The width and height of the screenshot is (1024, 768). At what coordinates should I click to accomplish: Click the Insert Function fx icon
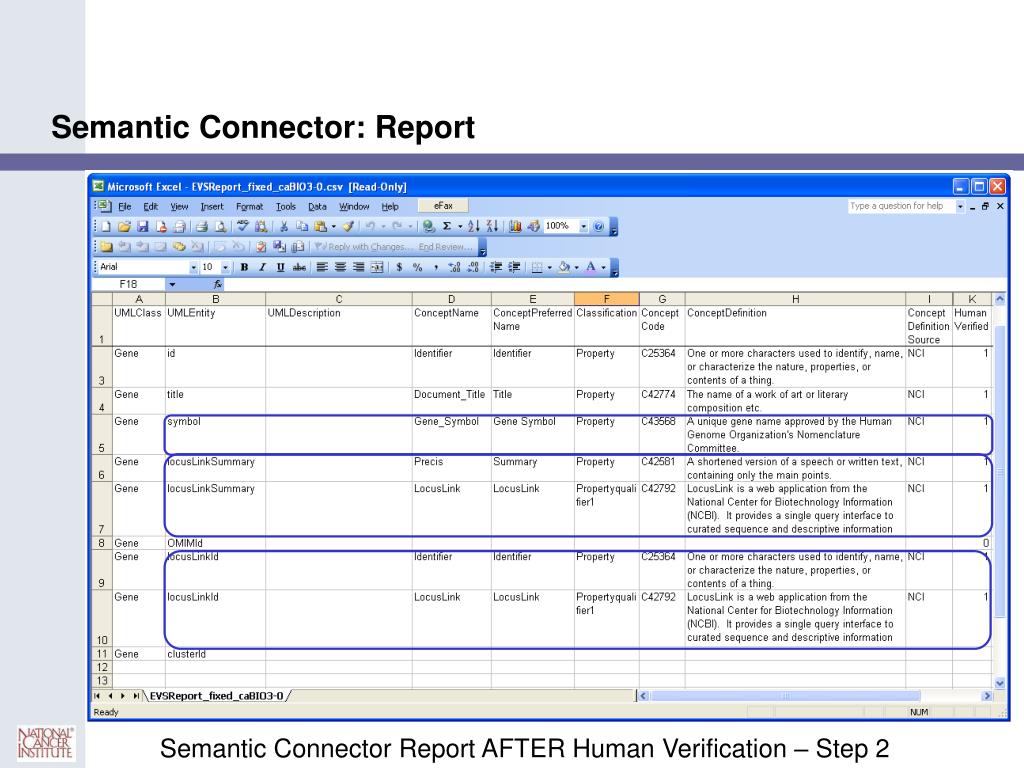tap(217, 285)
